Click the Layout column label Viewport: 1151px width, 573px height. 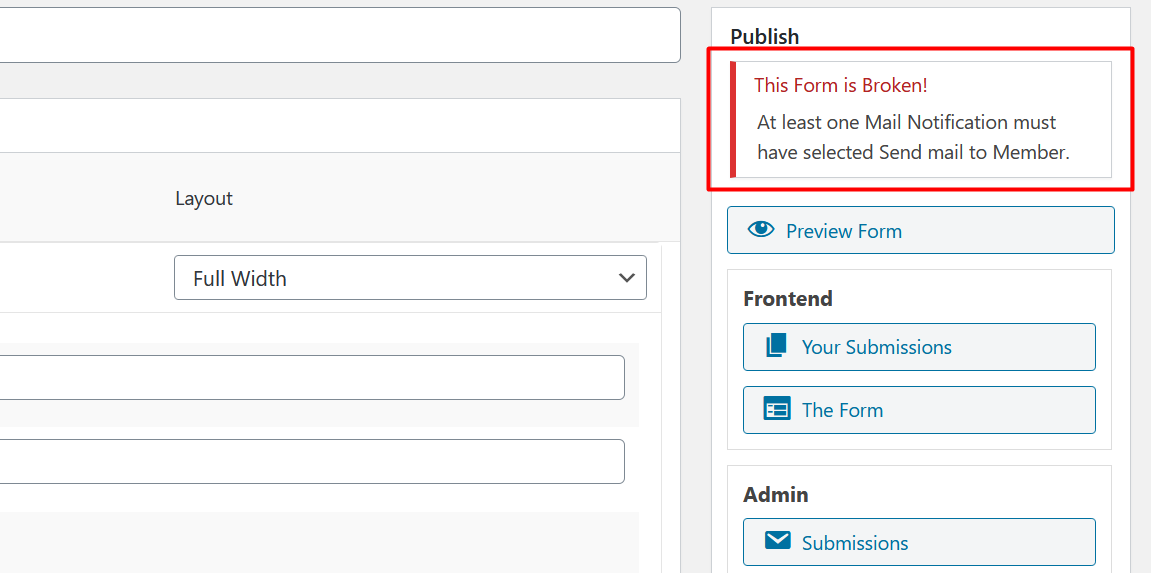point(204,198)
